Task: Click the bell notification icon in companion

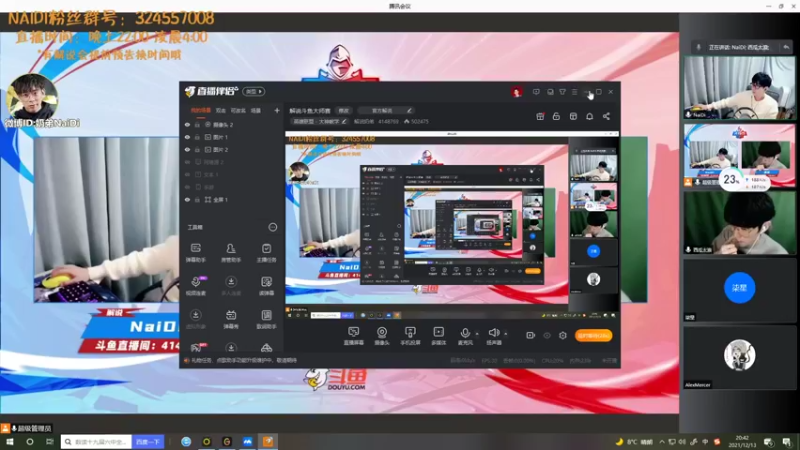Action: (589, 116)
